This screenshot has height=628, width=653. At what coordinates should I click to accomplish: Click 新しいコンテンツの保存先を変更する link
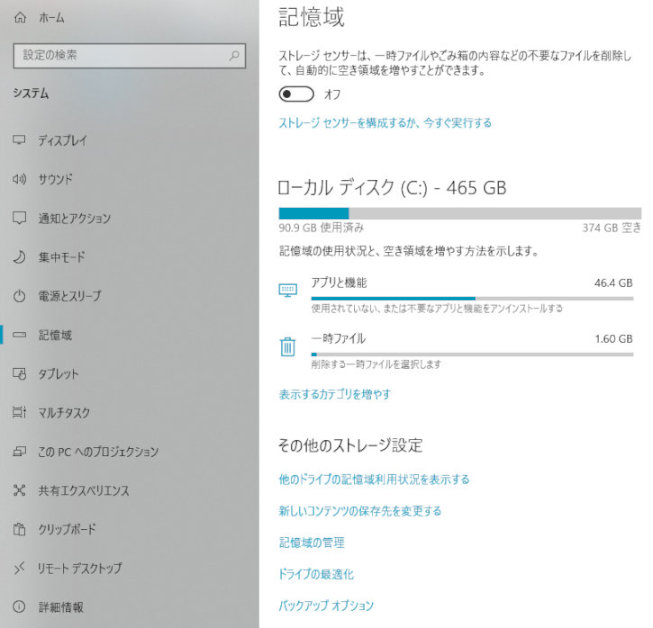360,511
